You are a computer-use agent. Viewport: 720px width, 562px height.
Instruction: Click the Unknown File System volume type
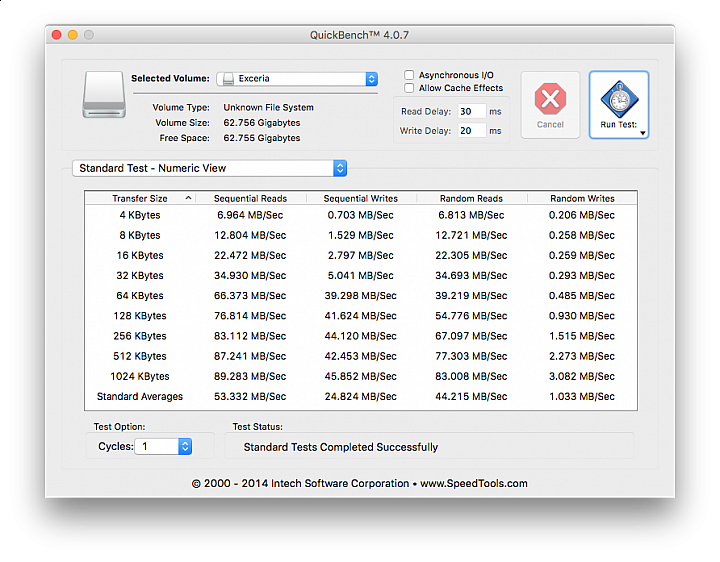click(x=269, y=107)
